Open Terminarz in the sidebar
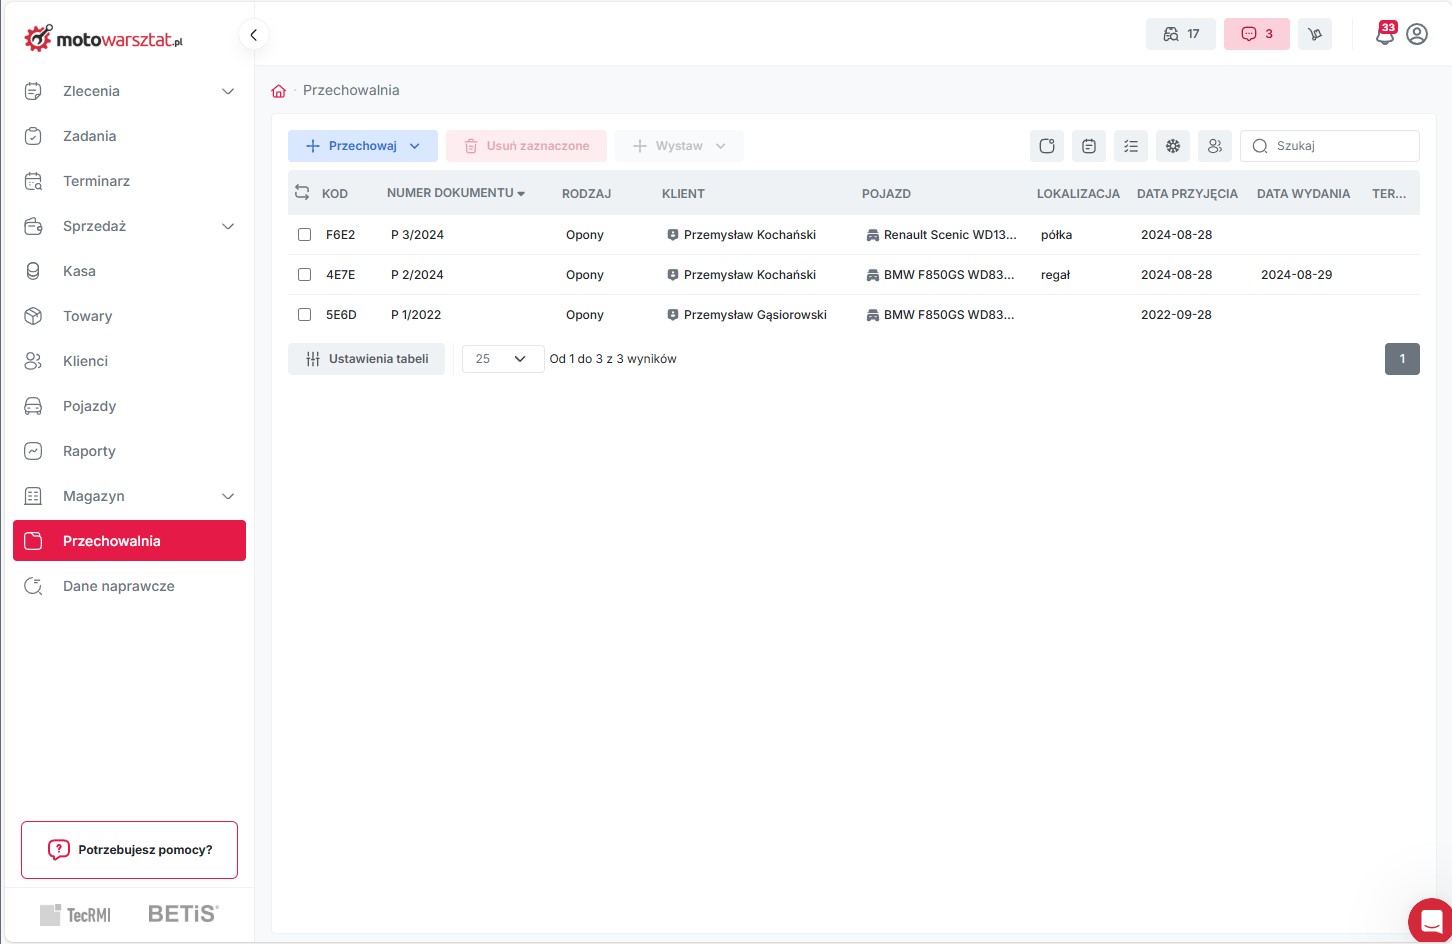This screenshot has height=944, width=1452. click(x=96, y=181)
